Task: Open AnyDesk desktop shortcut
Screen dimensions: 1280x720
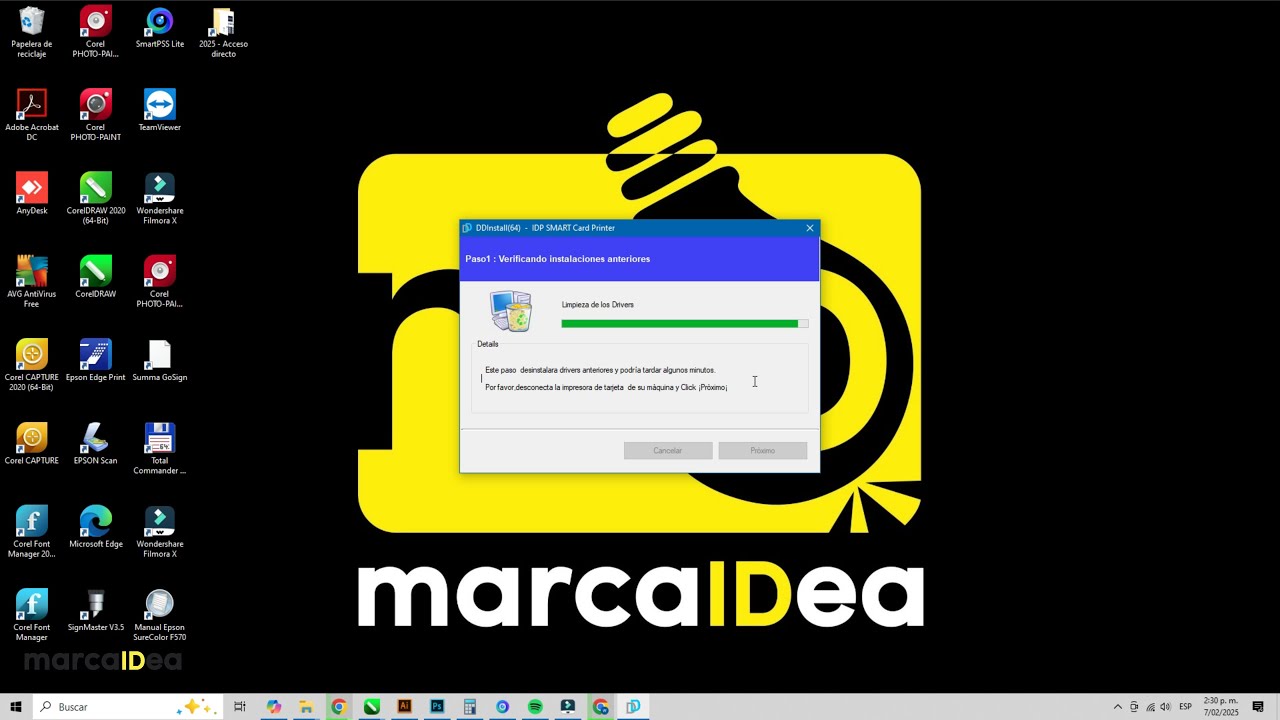Action: click(x=32, y=194)
